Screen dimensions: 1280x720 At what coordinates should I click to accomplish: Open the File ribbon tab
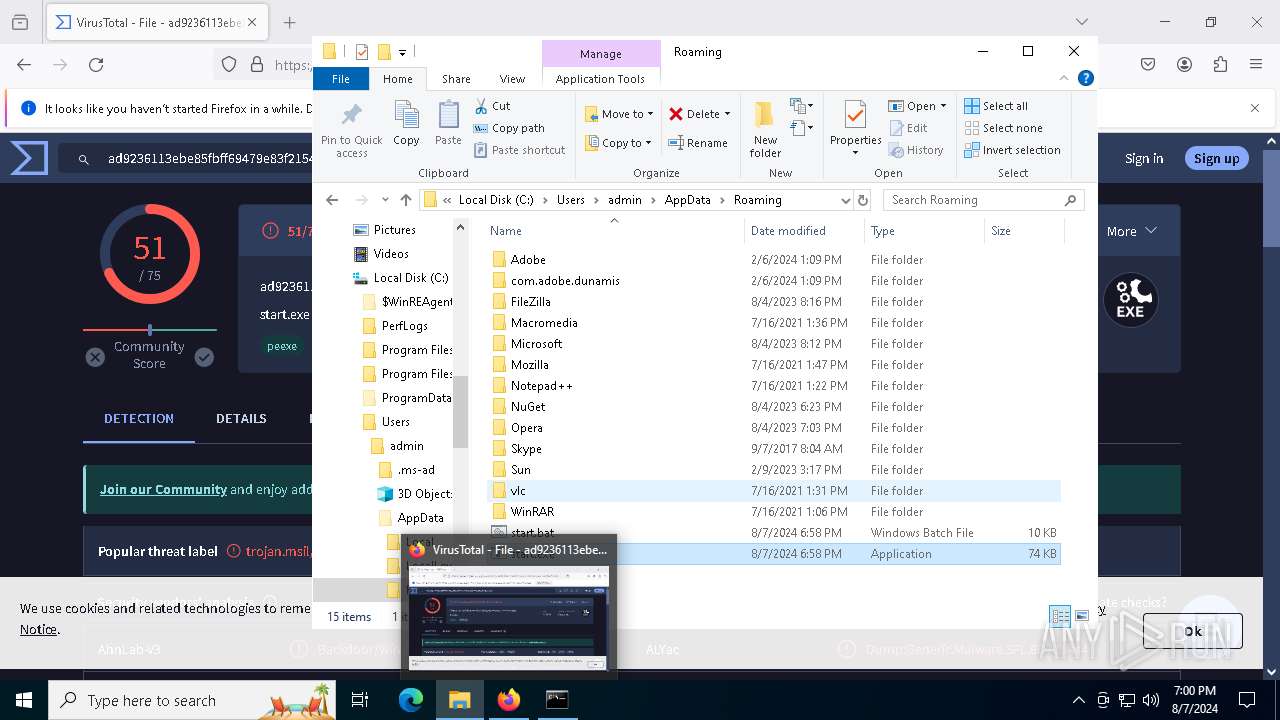[341, 79]
